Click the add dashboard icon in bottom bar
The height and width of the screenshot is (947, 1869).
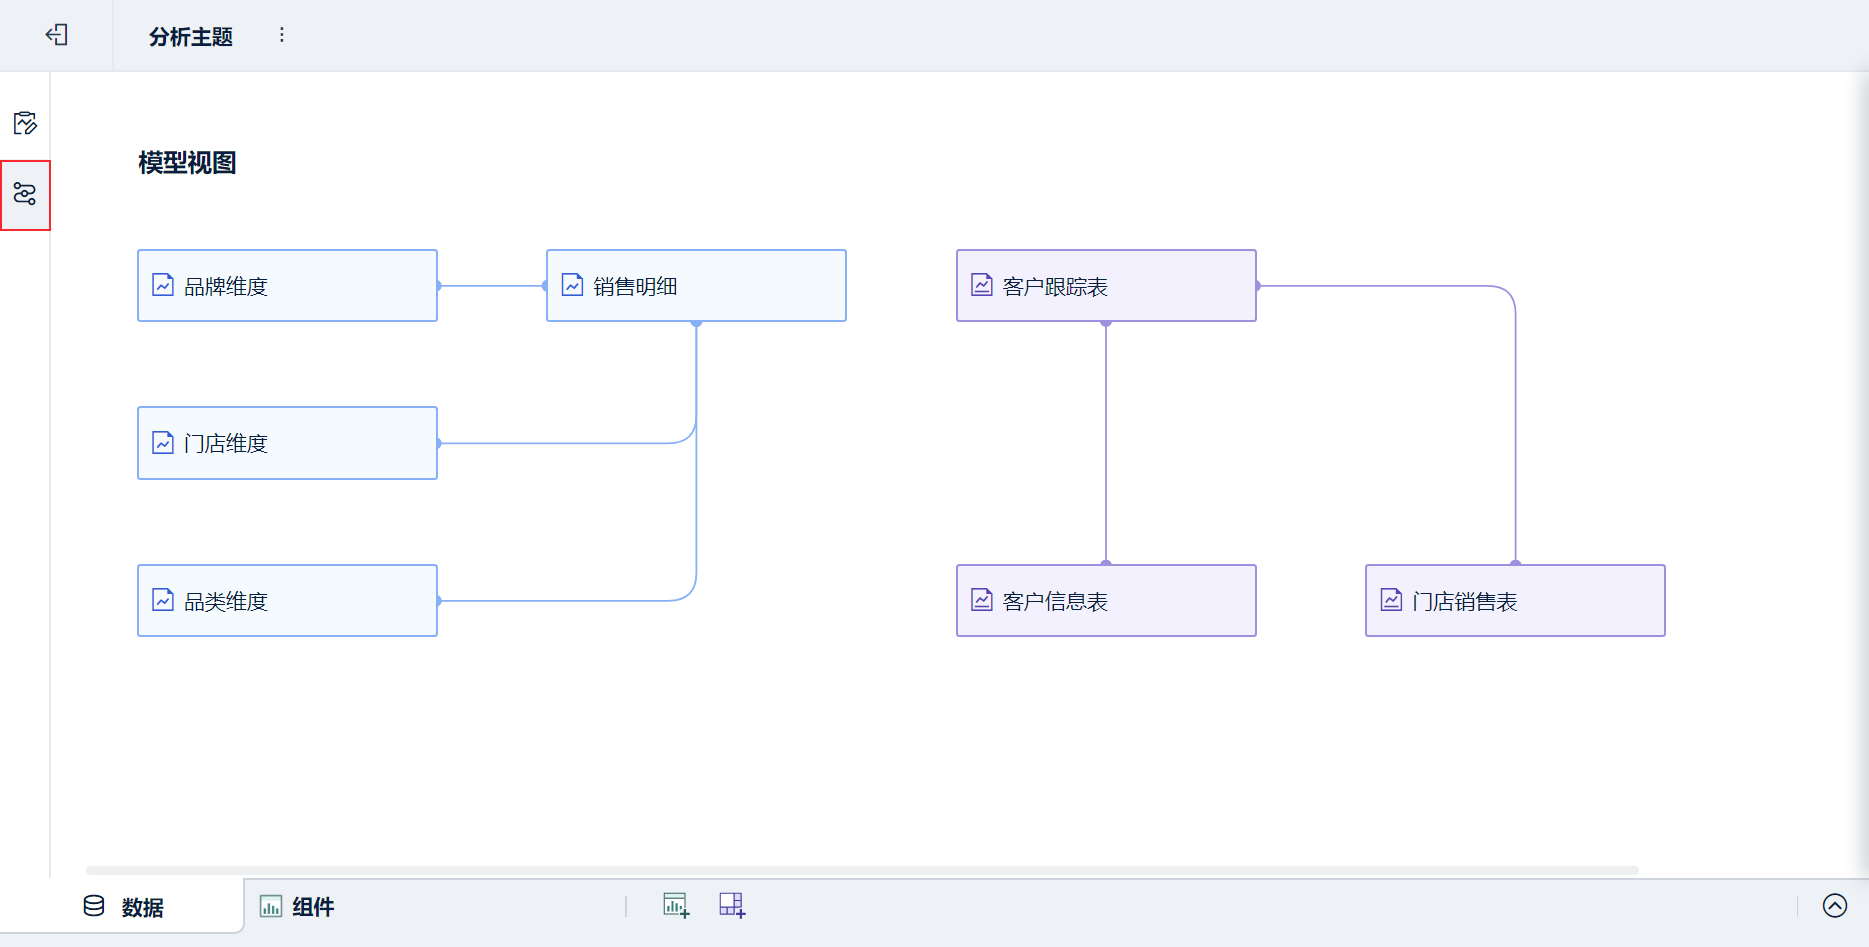732,906
